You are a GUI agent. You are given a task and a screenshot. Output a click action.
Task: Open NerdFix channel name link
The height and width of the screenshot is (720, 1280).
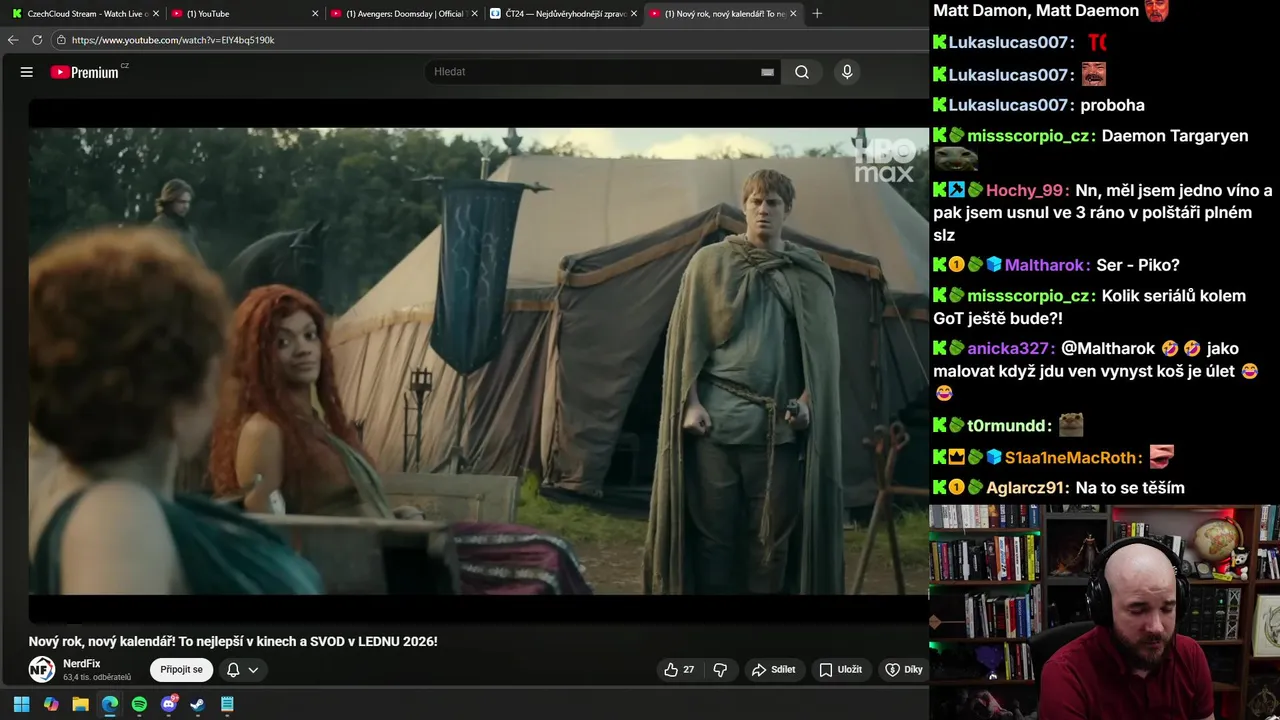[x=82, y=664]
